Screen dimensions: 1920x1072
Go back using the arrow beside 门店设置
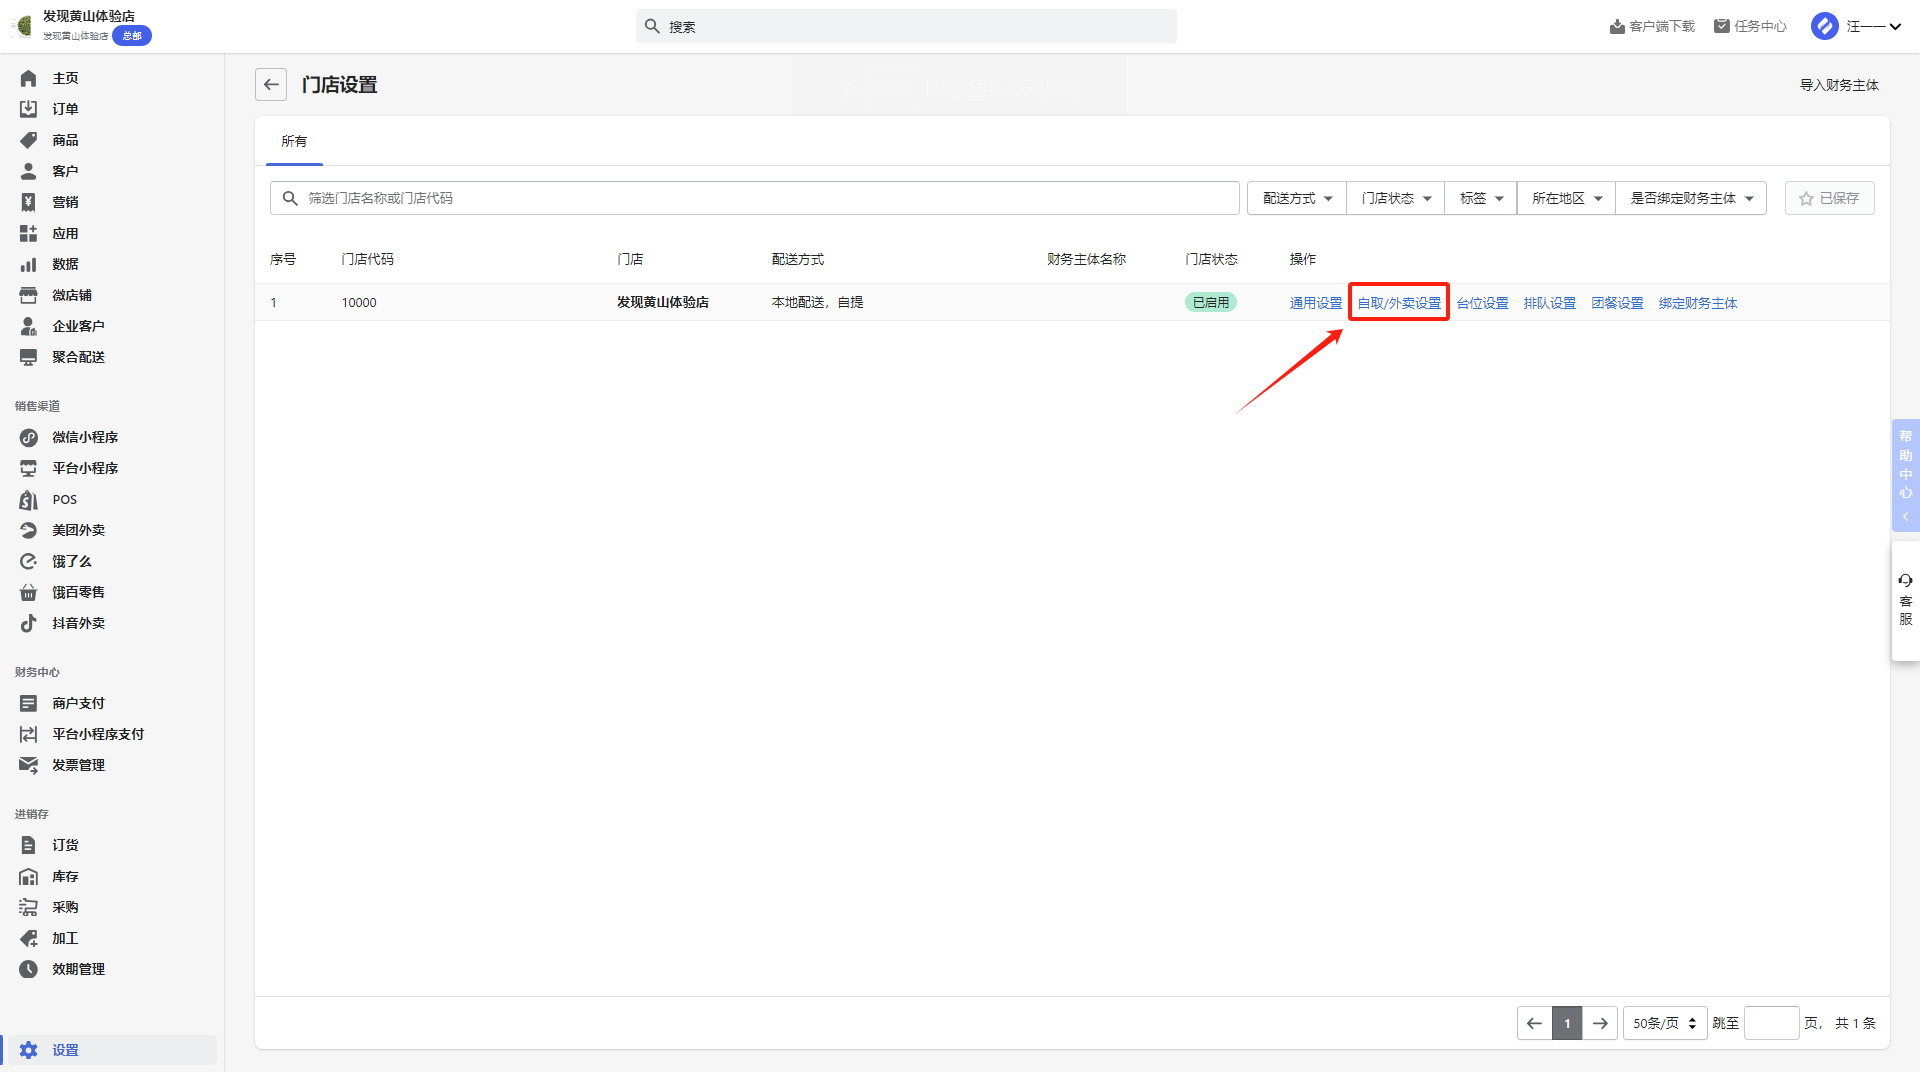coord(271,85)
